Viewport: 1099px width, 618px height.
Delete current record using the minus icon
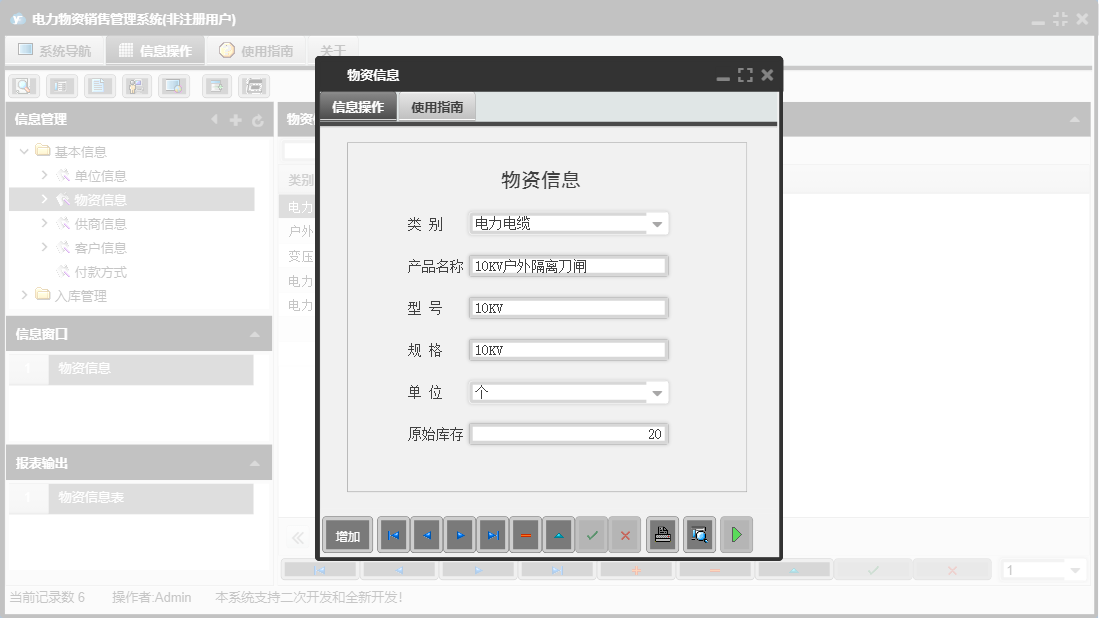click(526, 535)
